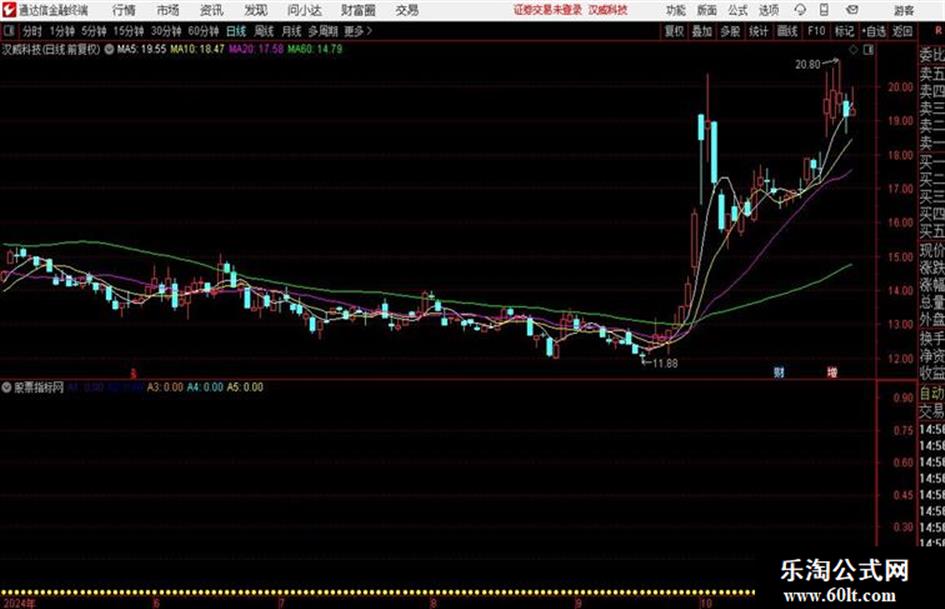Click the 通达信 app logo icon
This screenshot has width=945, height=609.
(x=9, y=10)
